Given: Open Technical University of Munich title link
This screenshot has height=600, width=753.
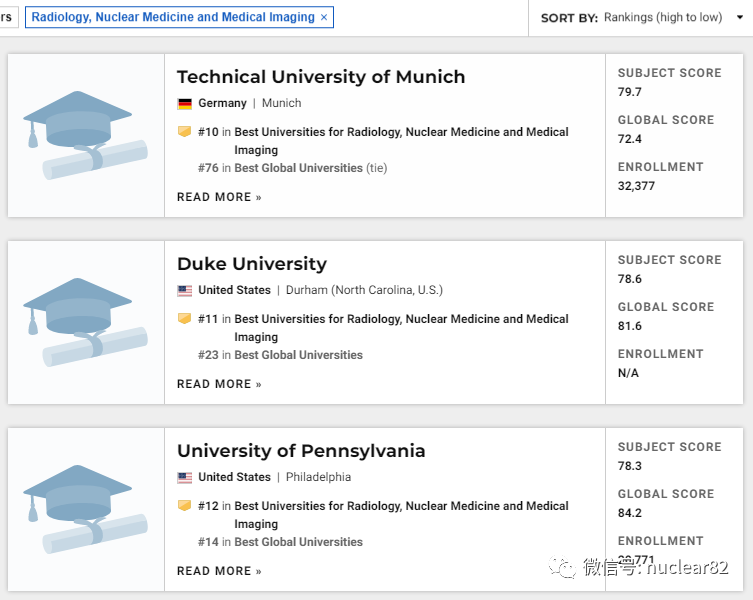Looking at the screenshot, I should pyautogui.click(x=321, y=77).
